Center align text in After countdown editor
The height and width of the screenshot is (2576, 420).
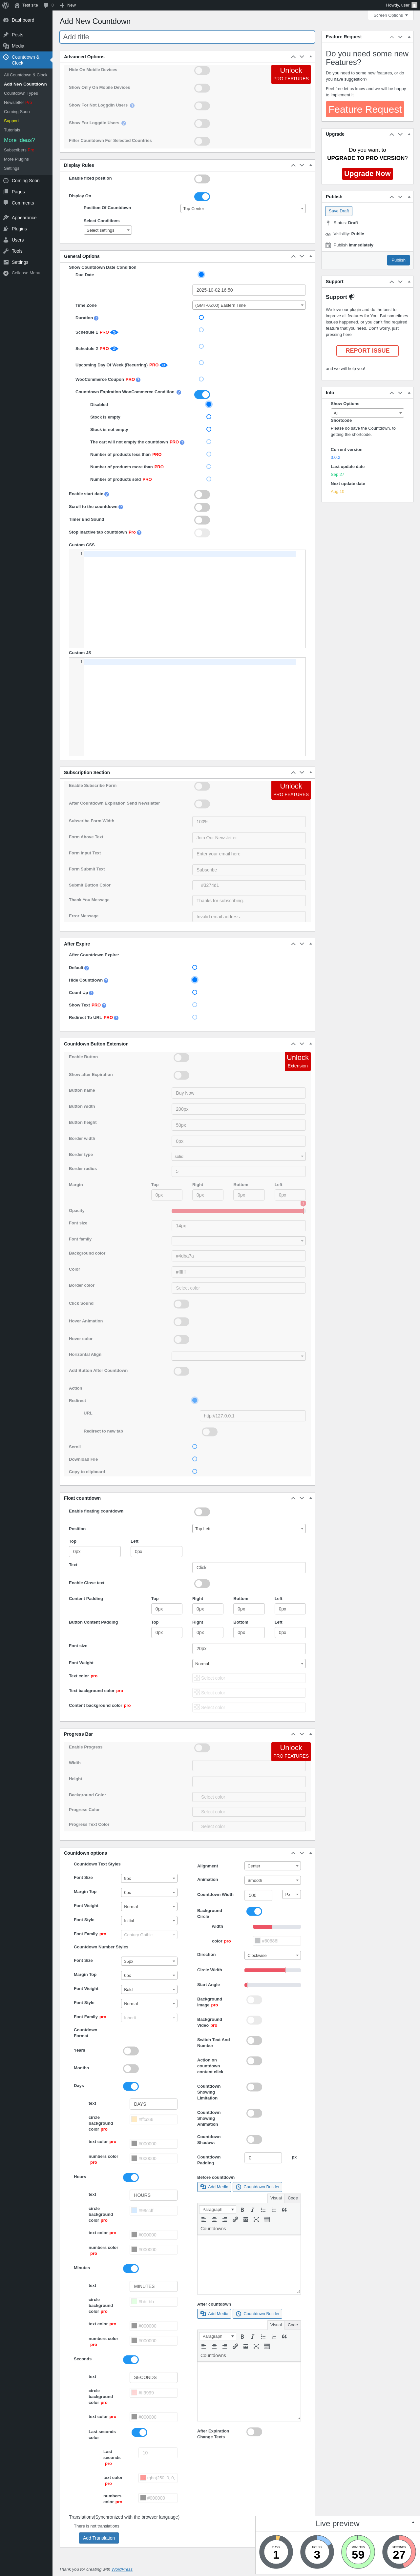214,2346
